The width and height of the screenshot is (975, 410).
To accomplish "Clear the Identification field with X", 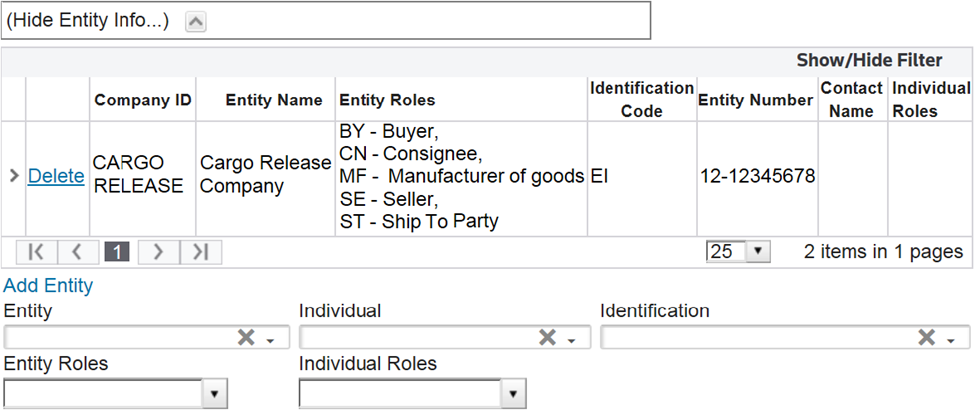I will click(x=927, y=338).
